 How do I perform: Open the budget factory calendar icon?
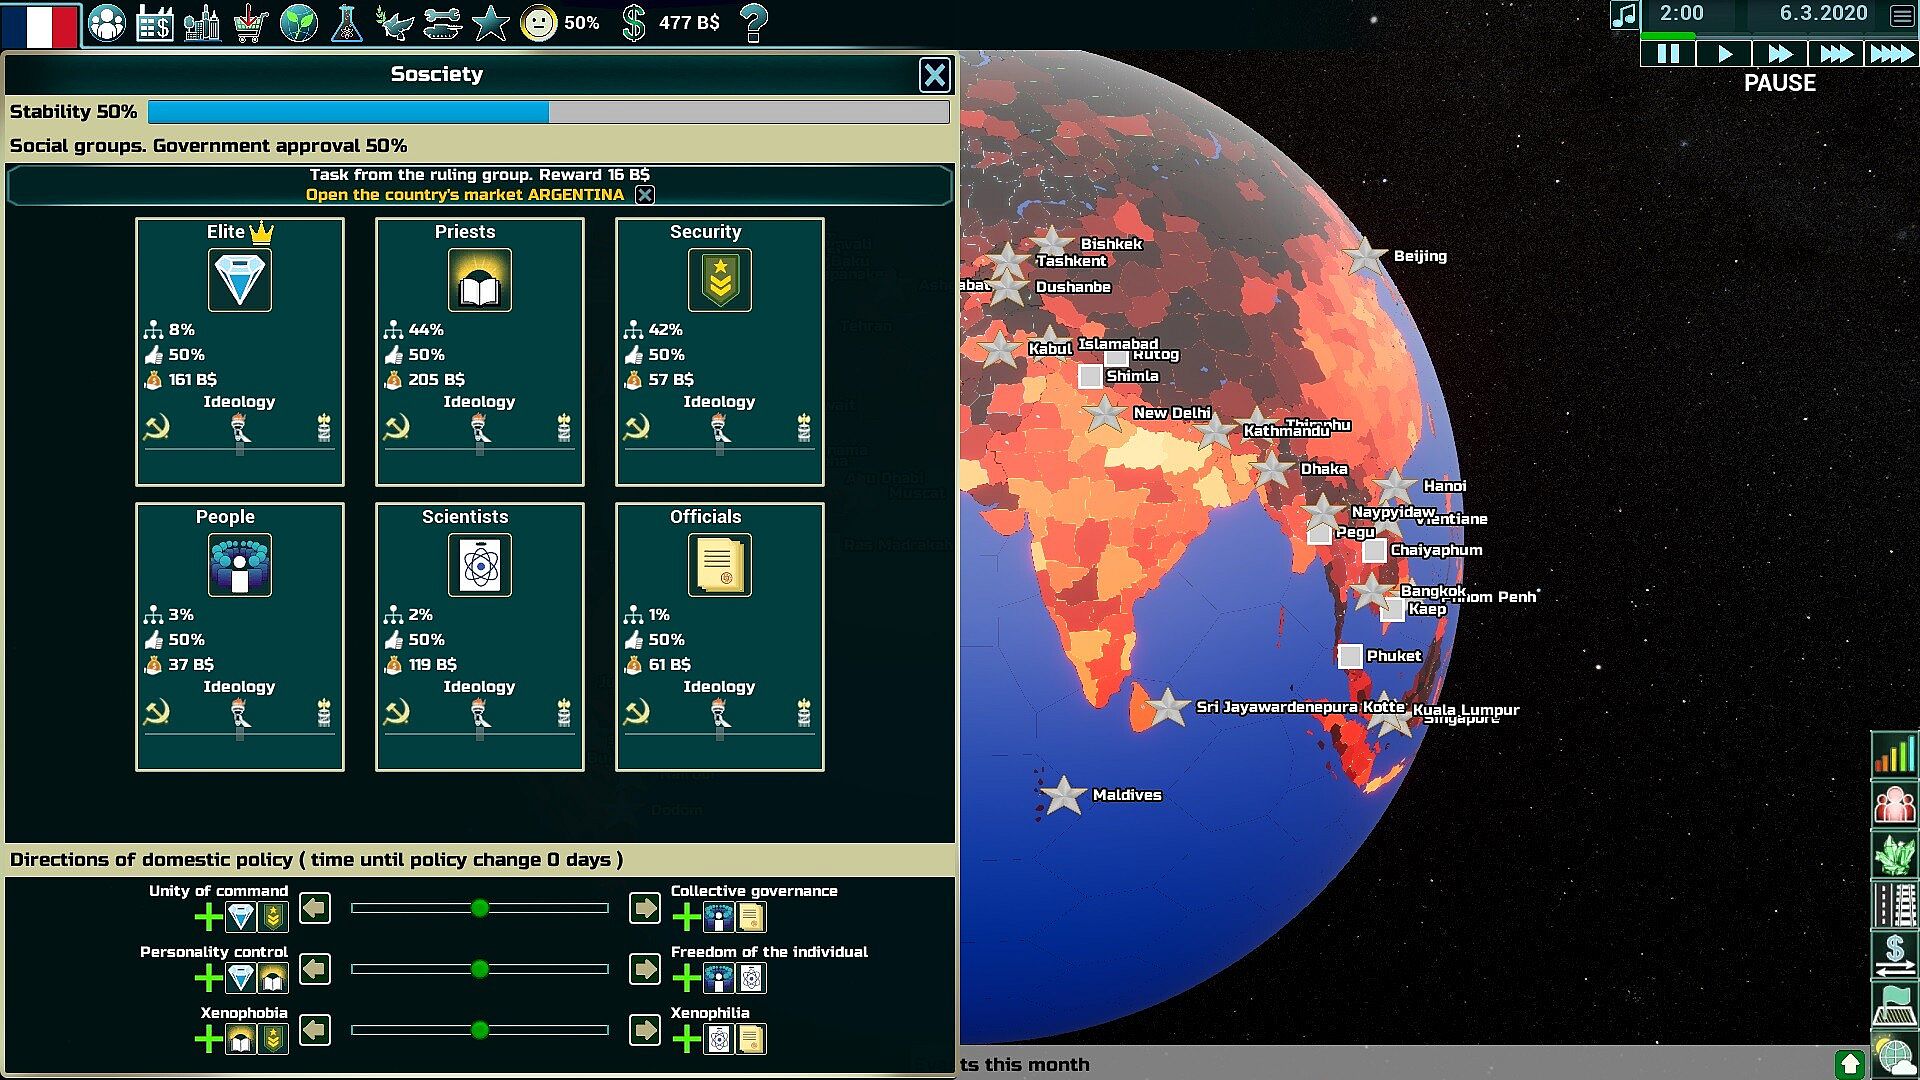click(x=154, y=22)
